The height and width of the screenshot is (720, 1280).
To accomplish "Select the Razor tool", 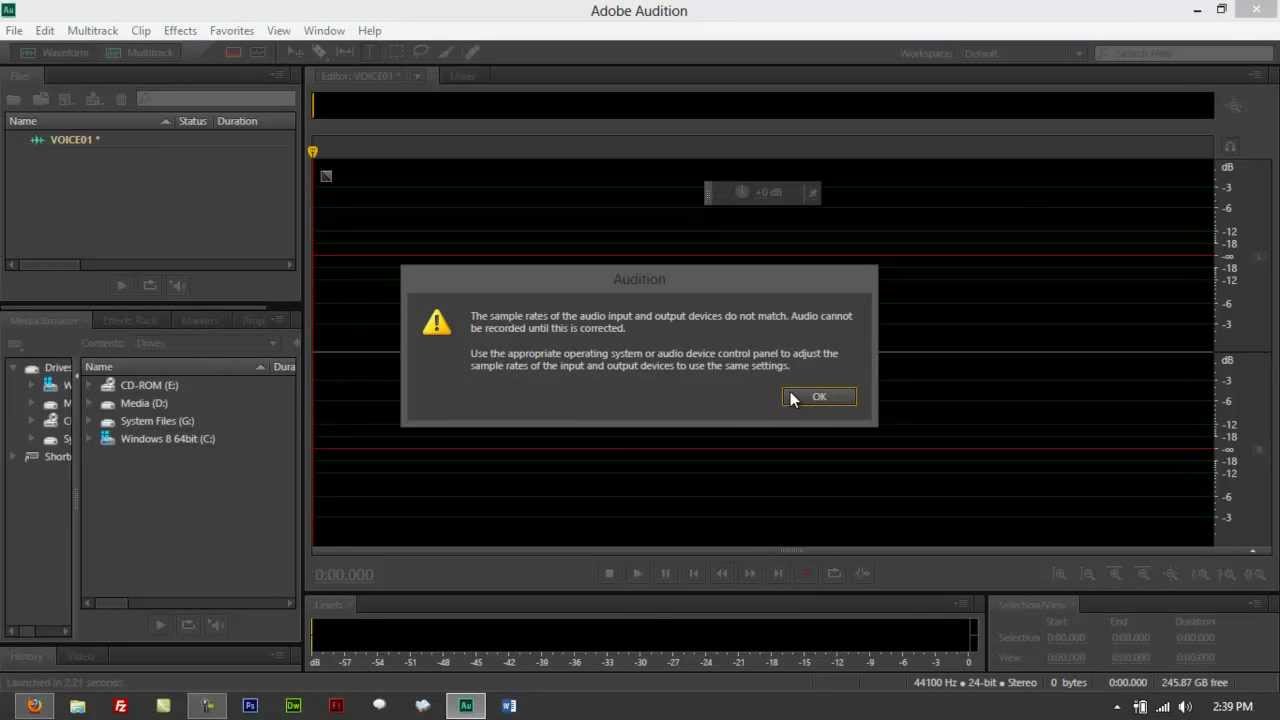I will tap(320, 53).
